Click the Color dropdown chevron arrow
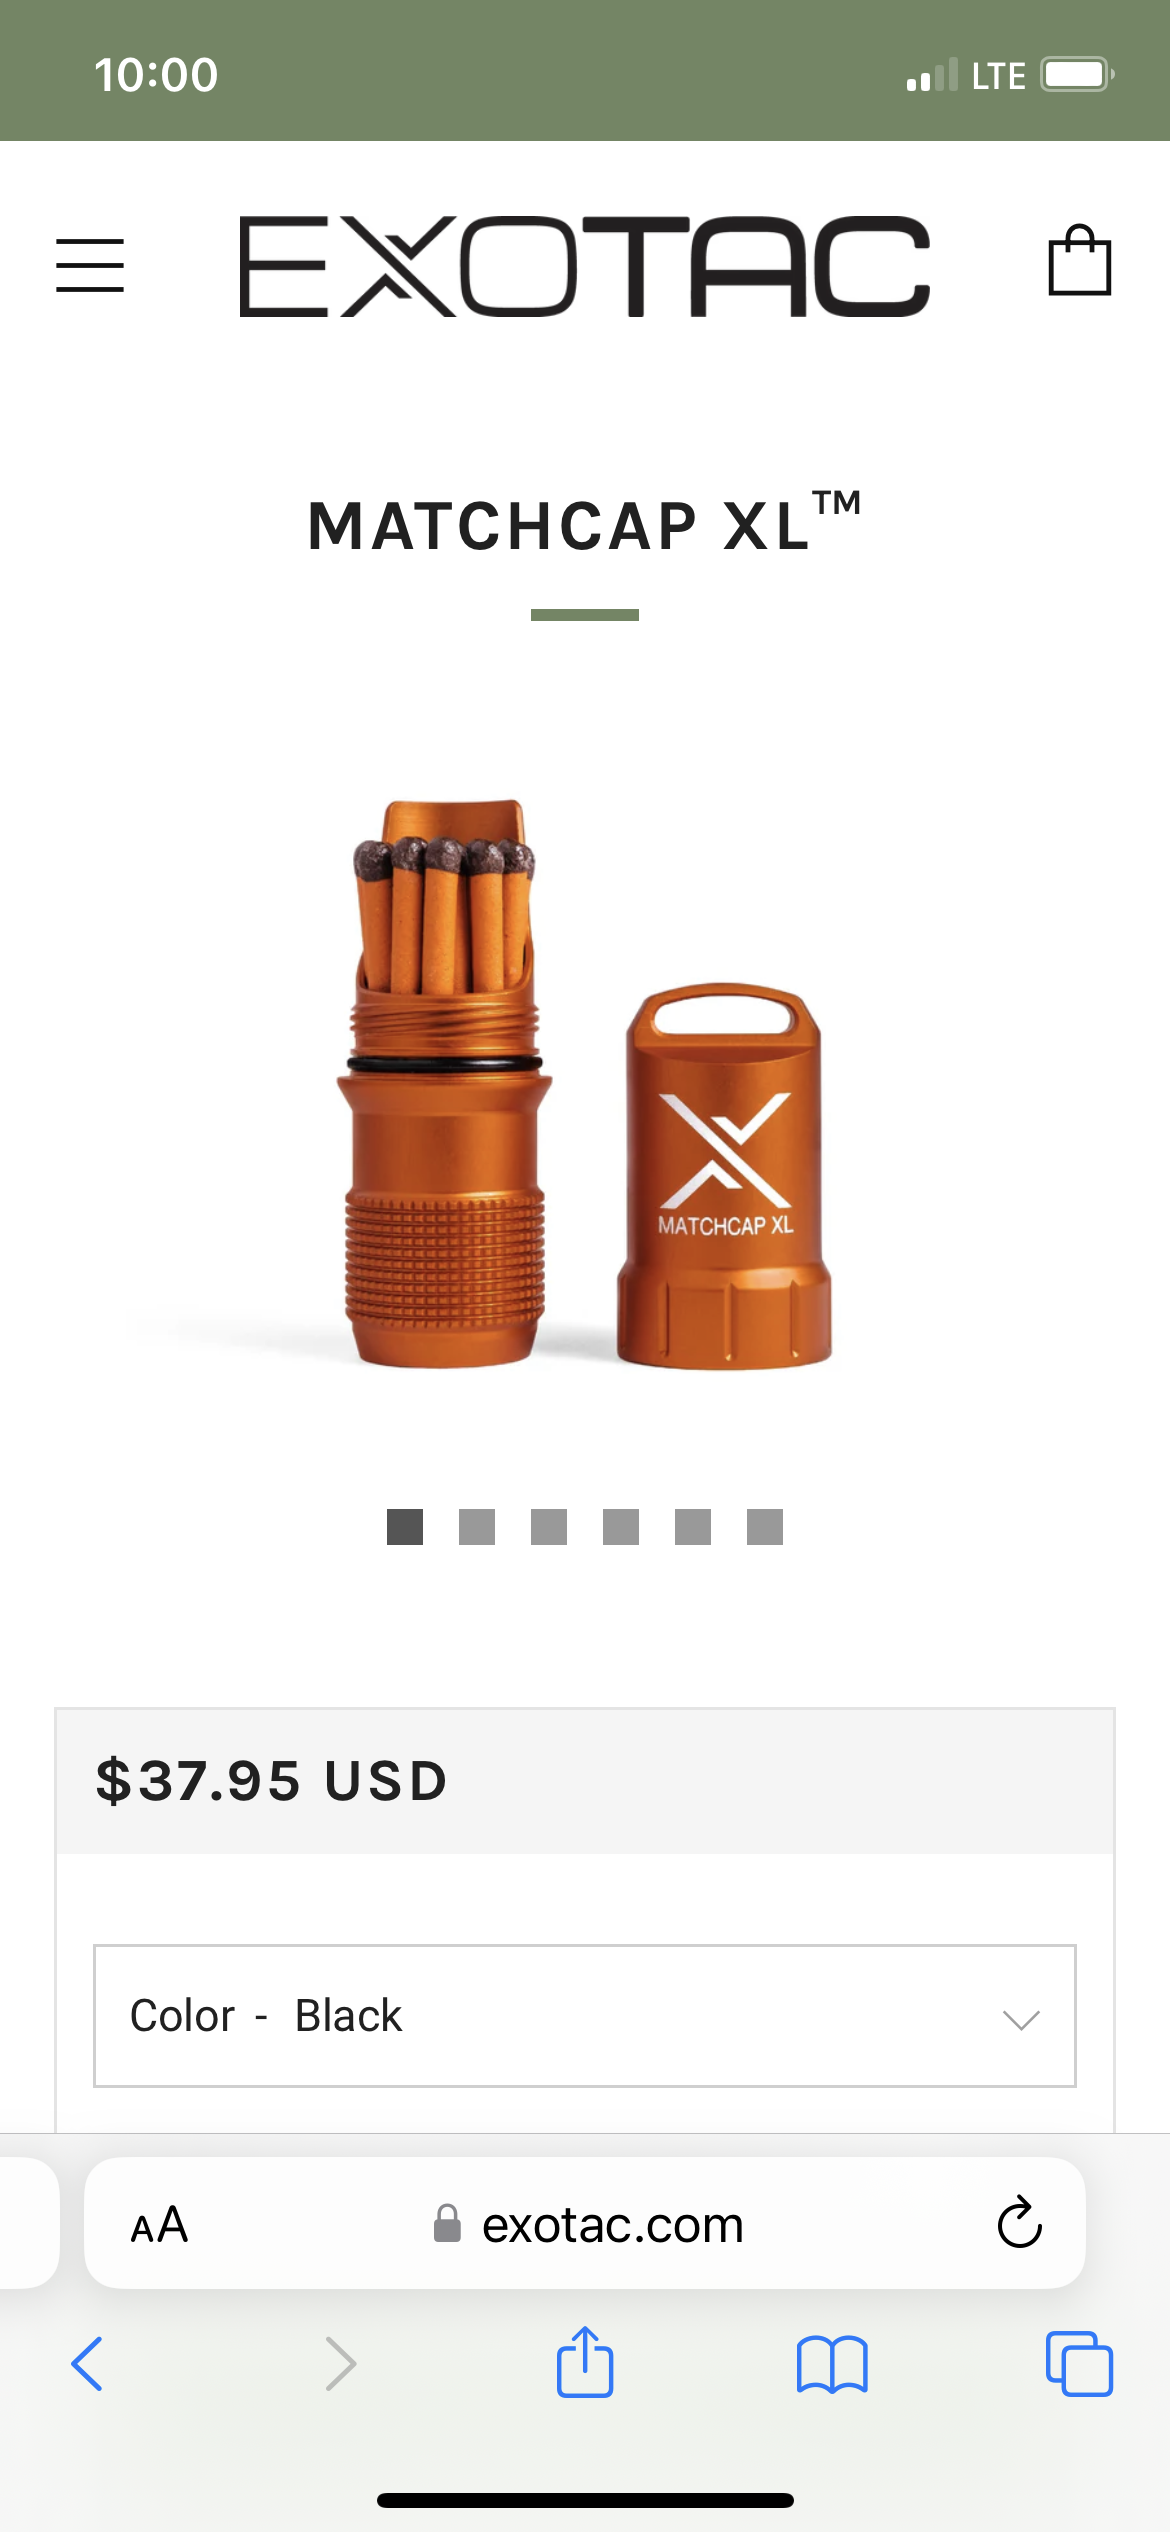 tap(1021, 2019)
